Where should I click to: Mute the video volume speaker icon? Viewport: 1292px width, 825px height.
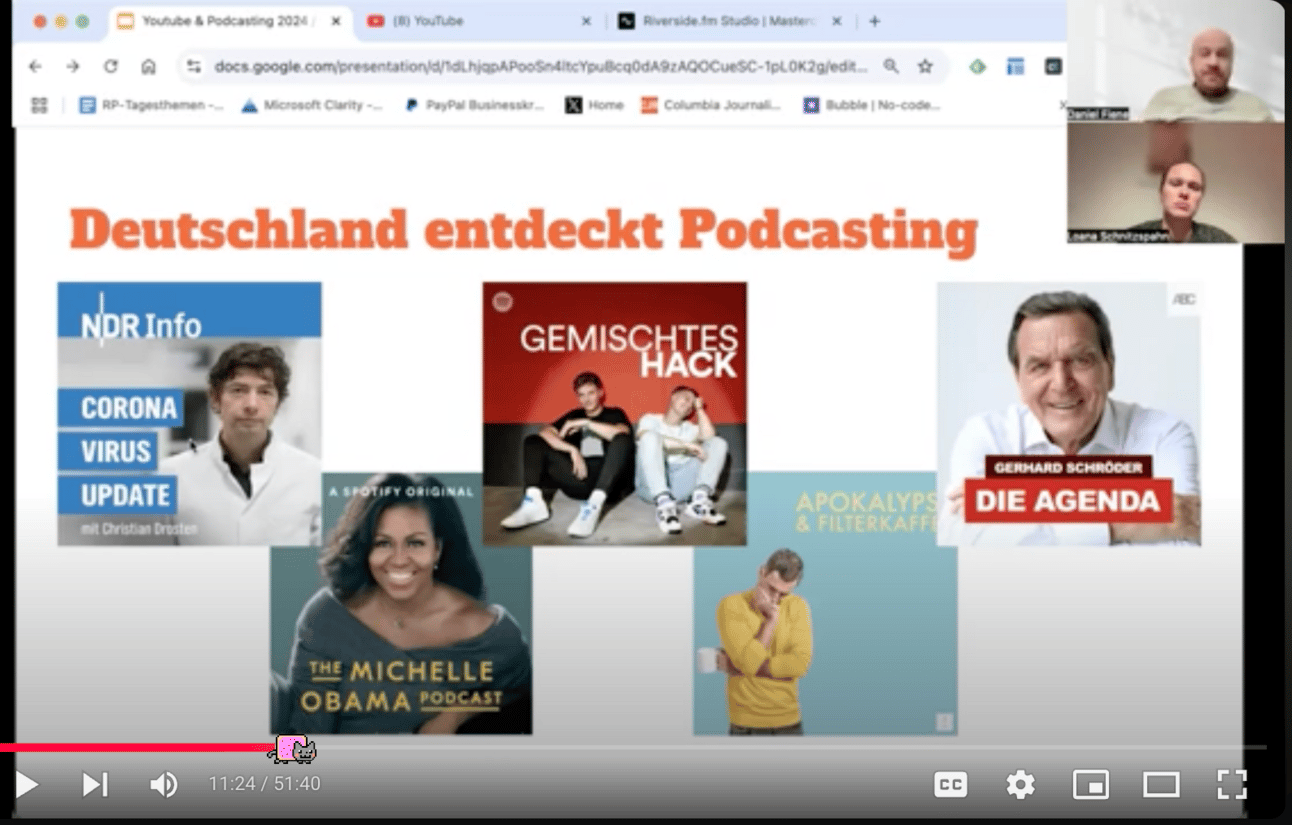[163, 784]
